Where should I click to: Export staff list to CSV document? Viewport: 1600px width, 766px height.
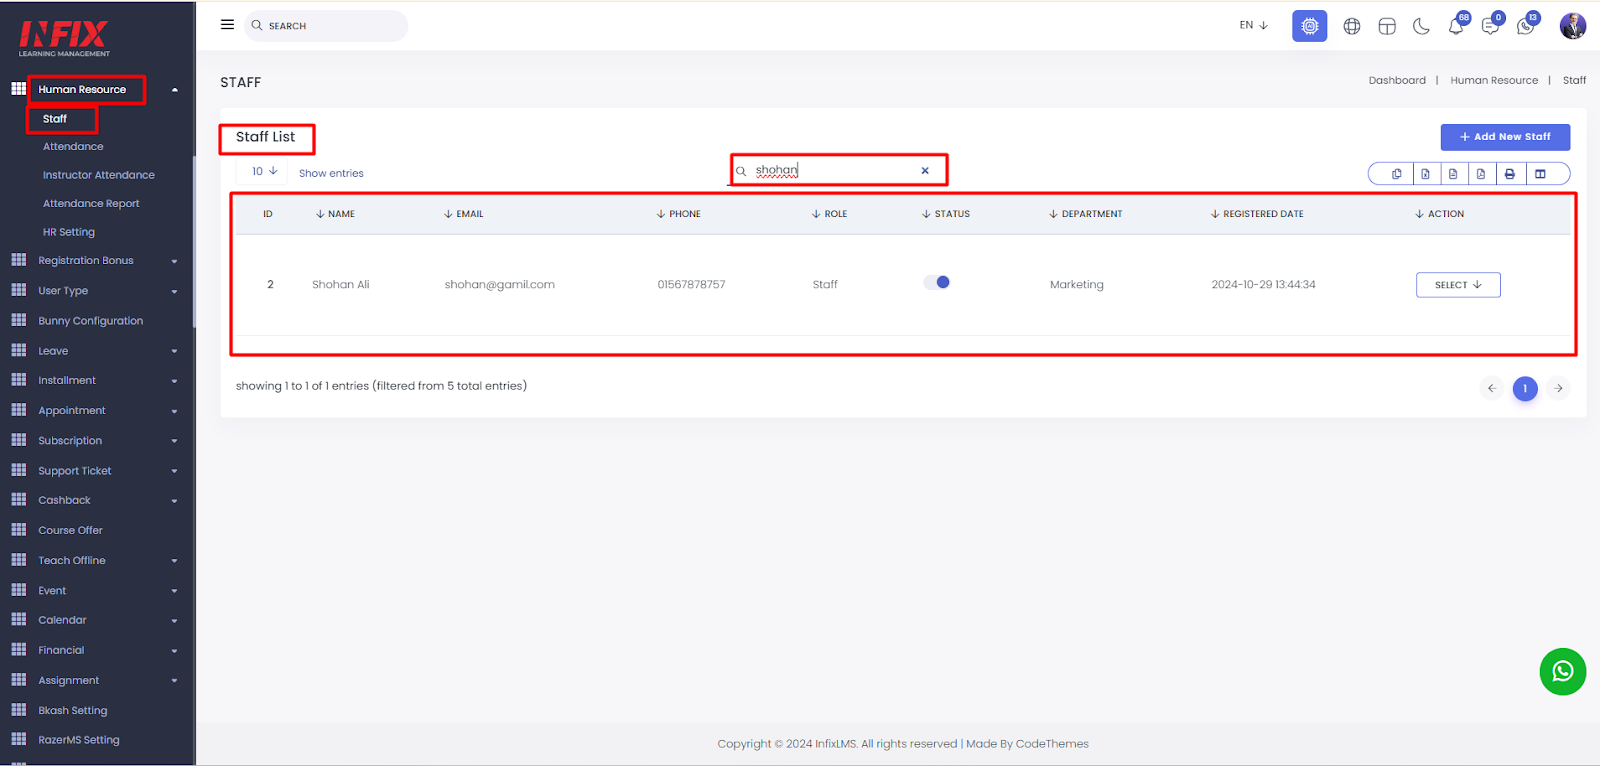click(1453, 174)
